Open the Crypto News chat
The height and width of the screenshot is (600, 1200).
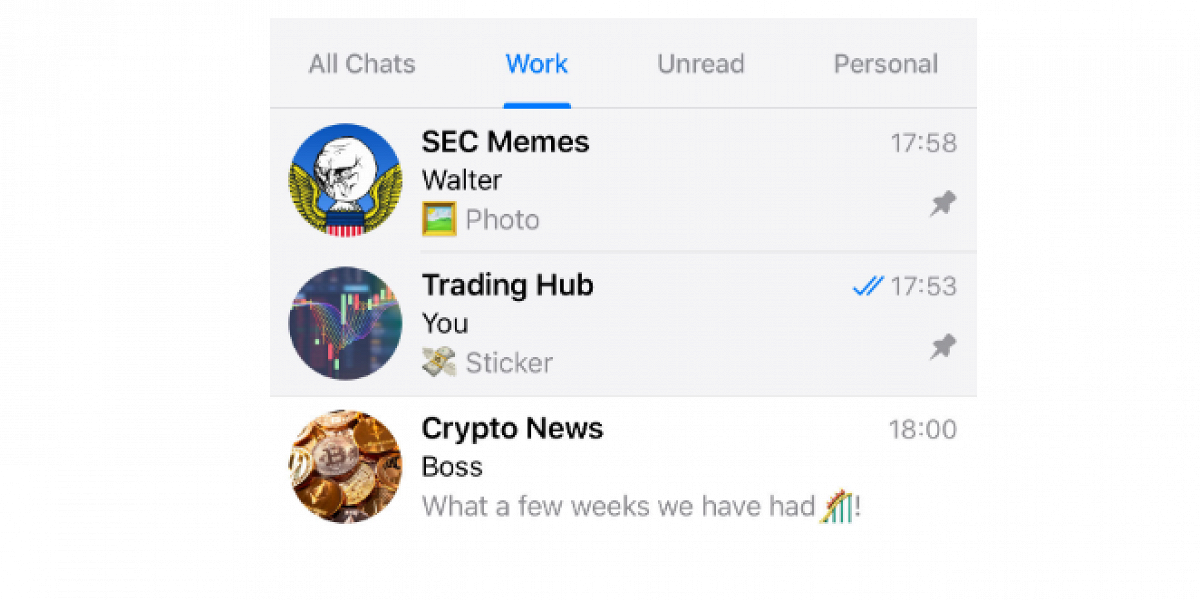[623, 467]
